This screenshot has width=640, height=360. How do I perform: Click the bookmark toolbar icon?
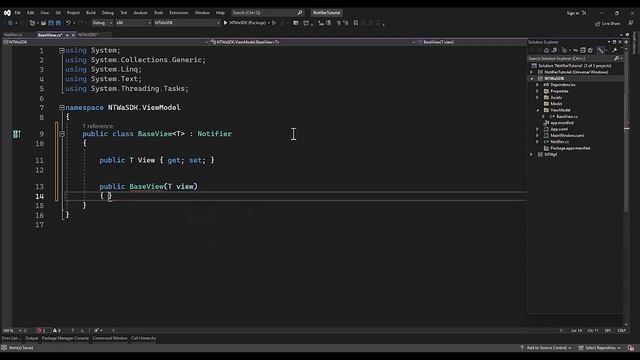coord(356,23)
